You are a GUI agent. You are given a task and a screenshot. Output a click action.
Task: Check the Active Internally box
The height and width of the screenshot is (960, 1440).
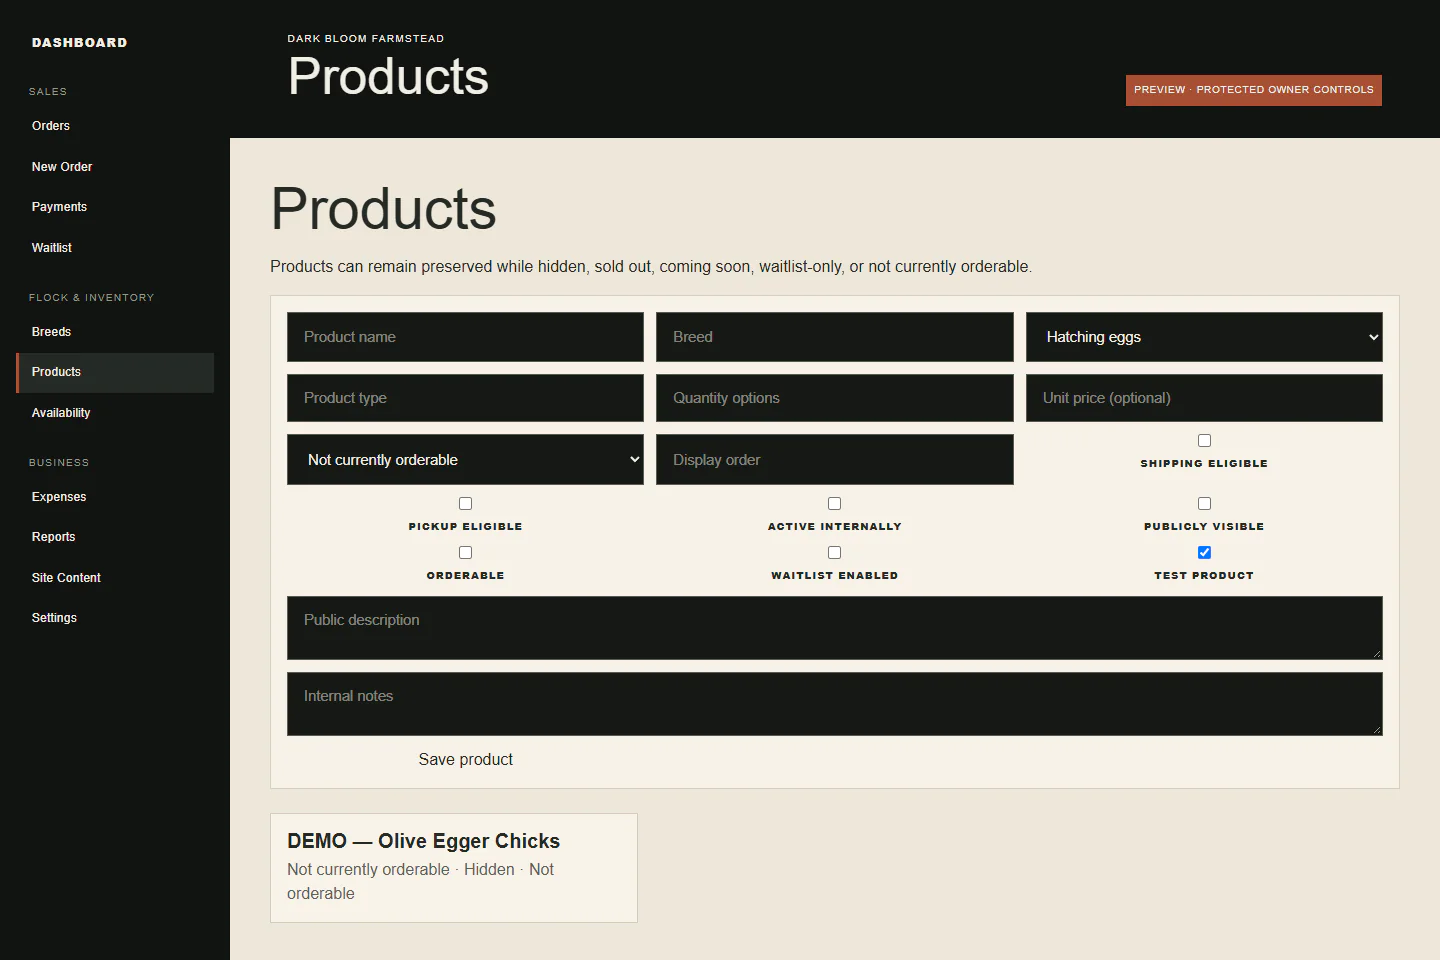(x=834, y=504)
